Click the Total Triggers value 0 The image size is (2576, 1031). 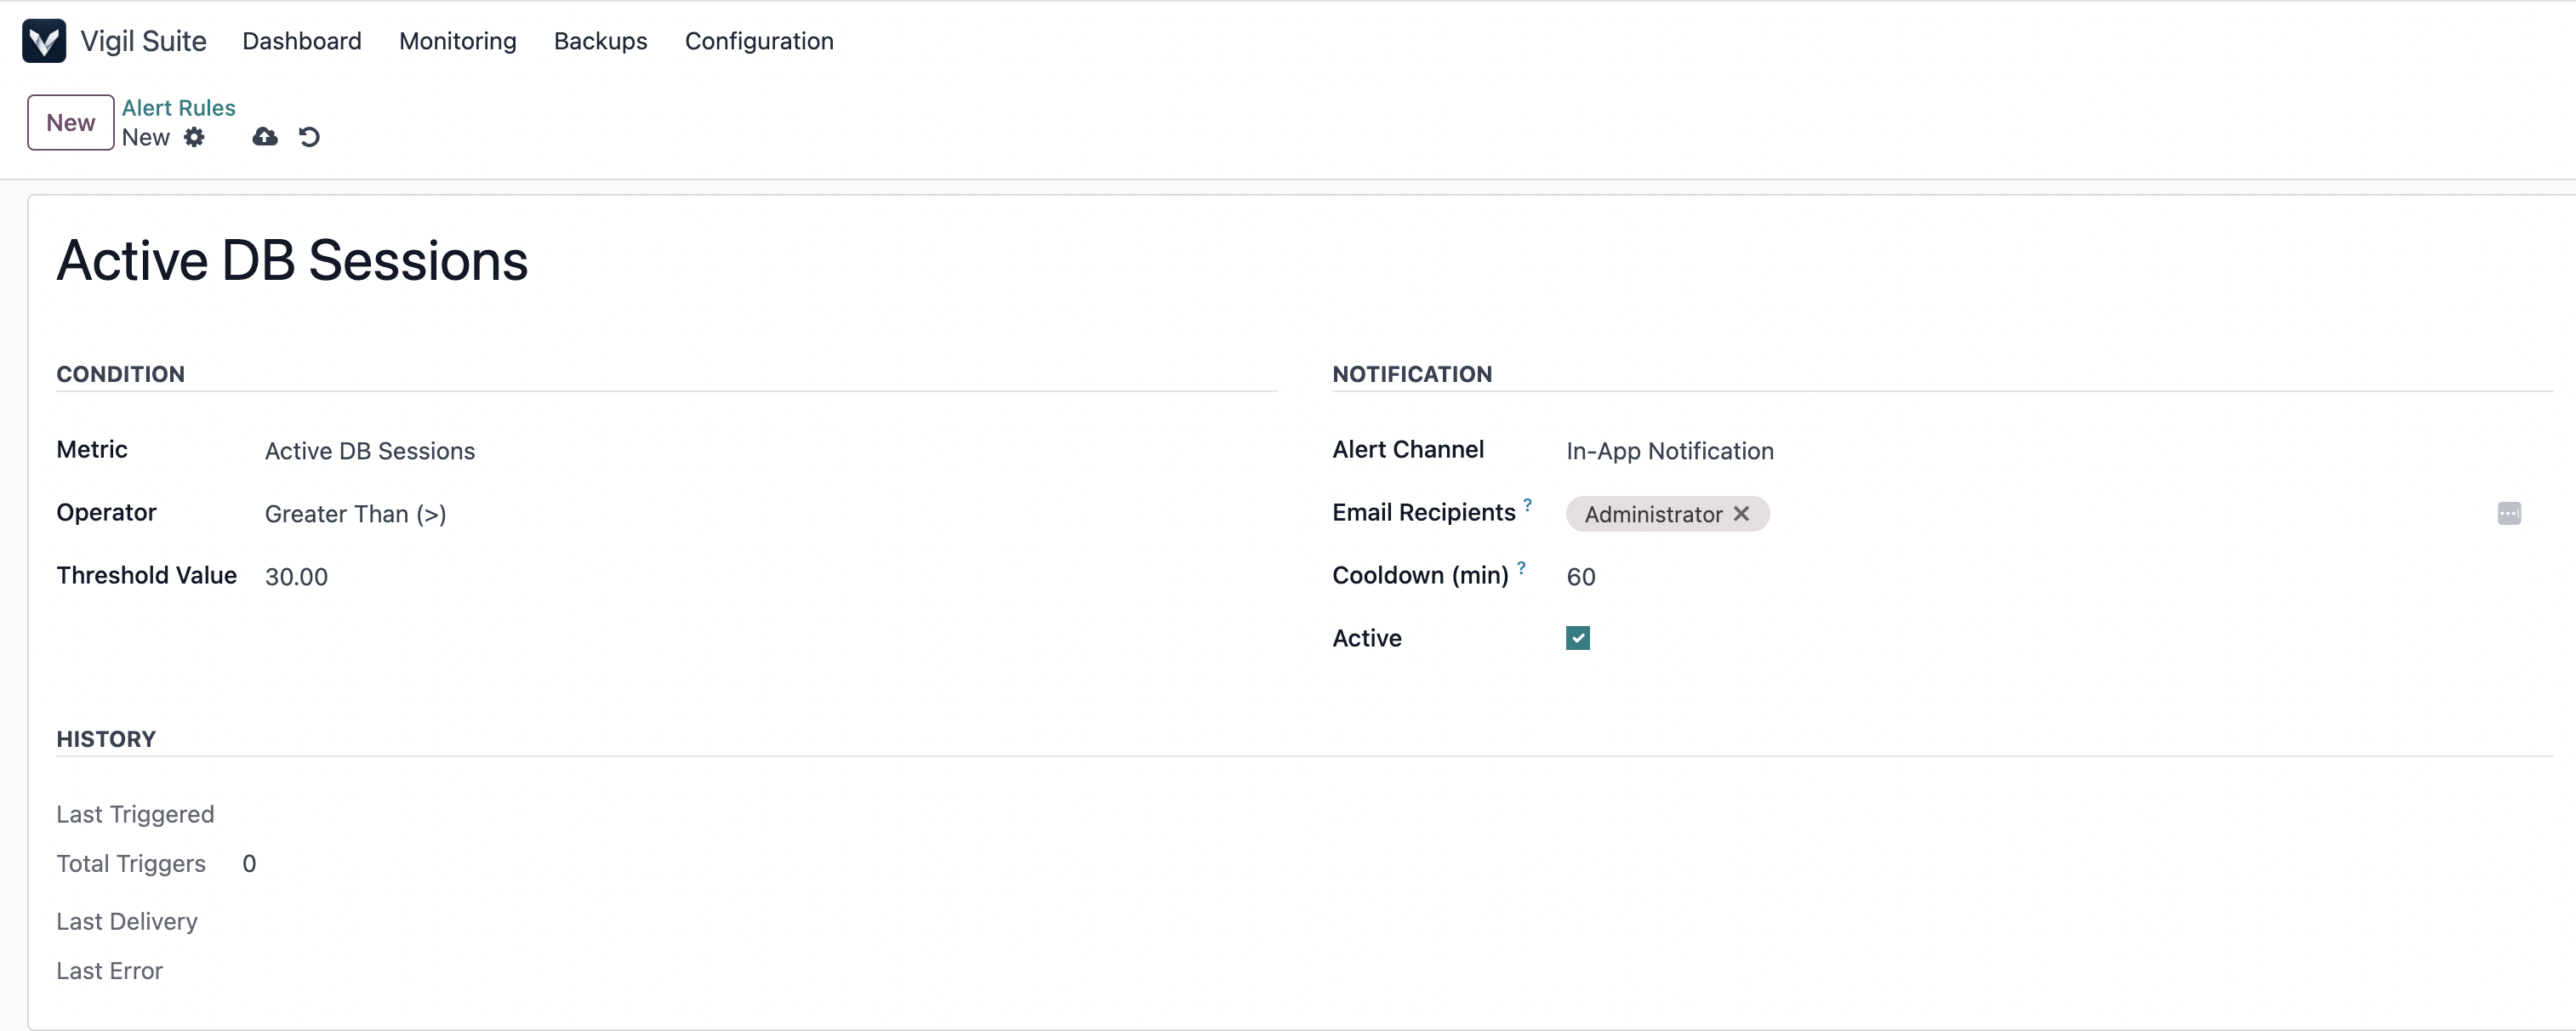point(249,864)
